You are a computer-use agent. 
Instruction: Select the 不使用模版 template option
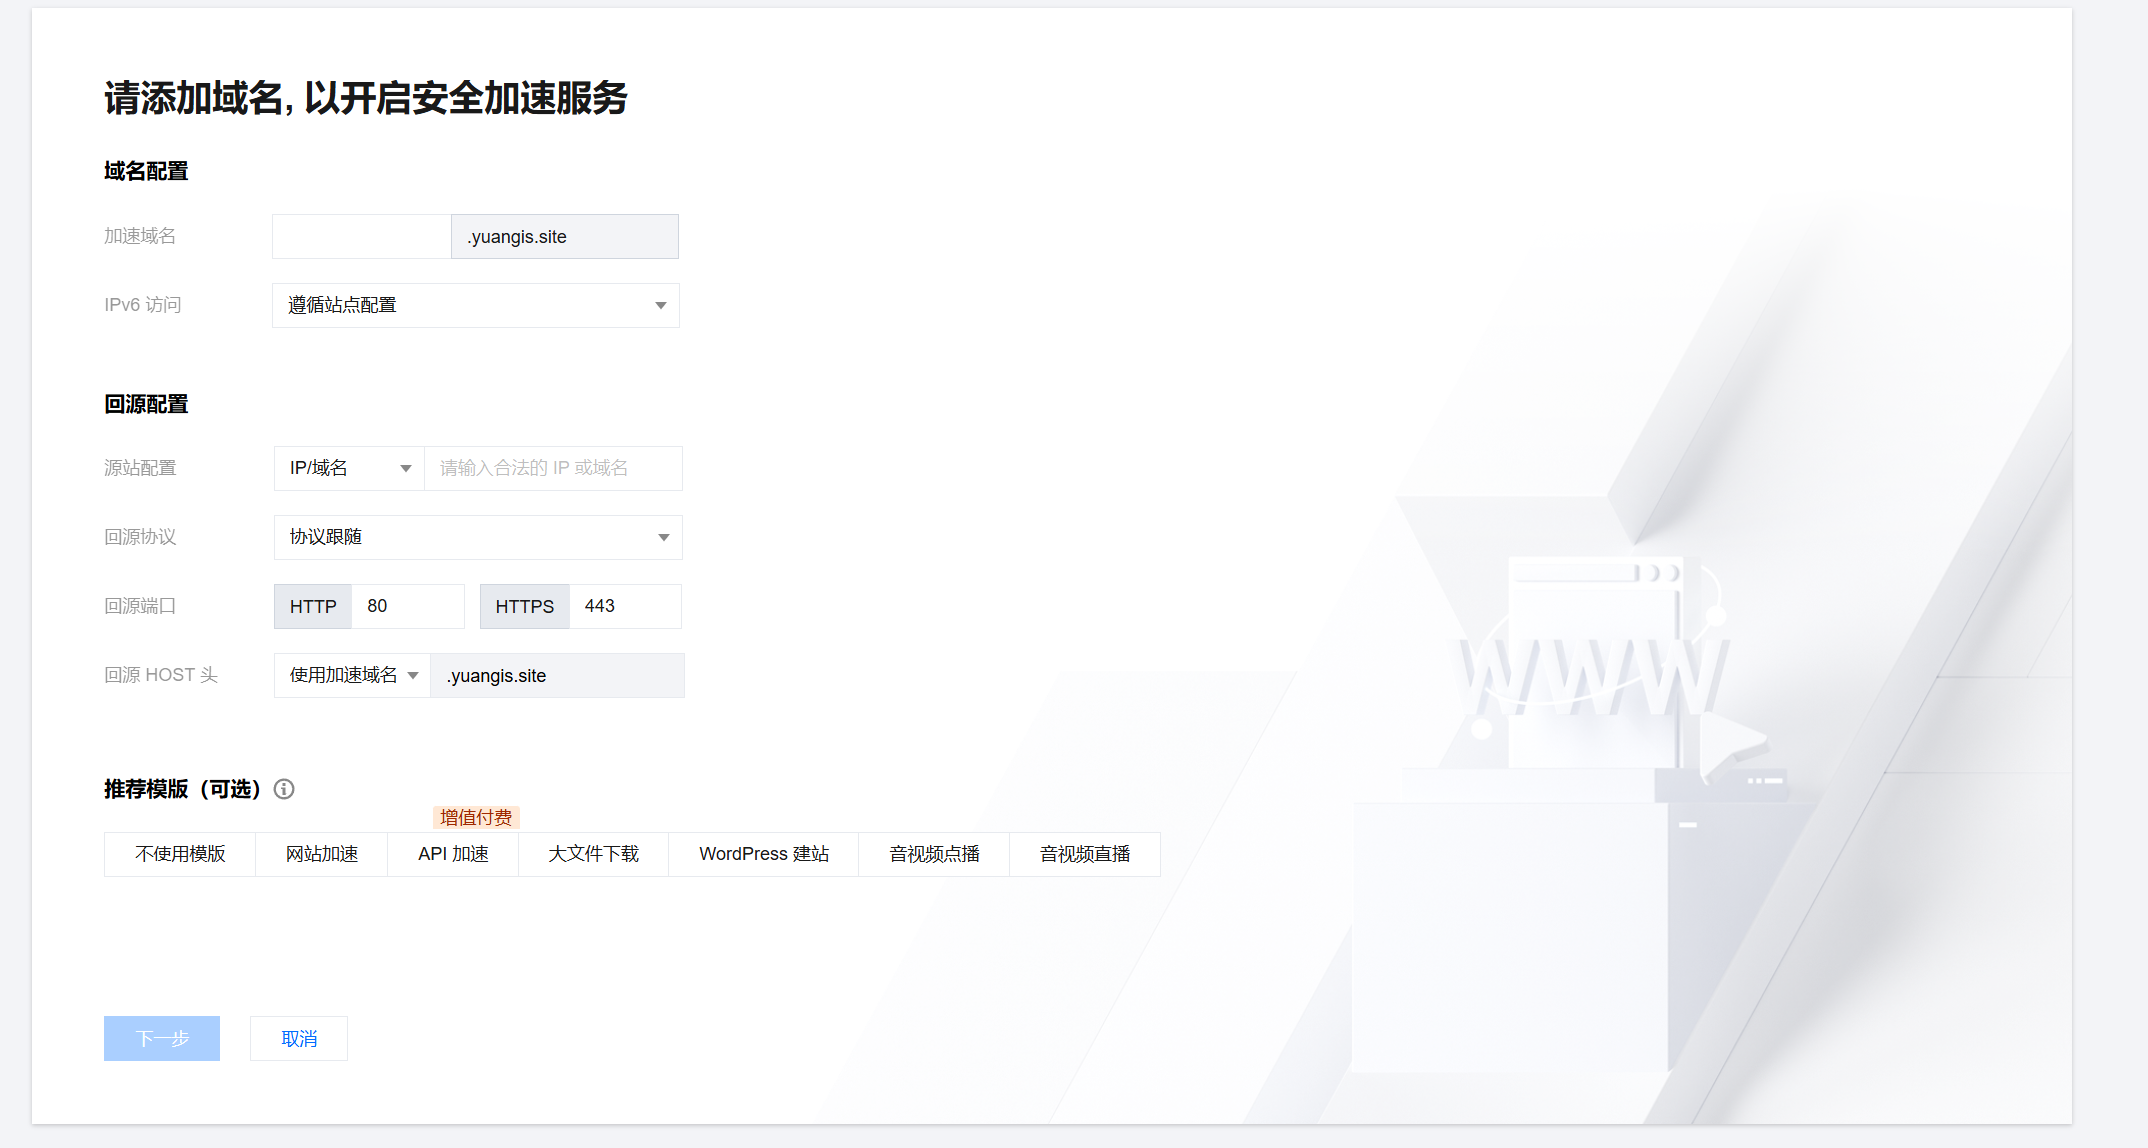click(x=180, y=854)
